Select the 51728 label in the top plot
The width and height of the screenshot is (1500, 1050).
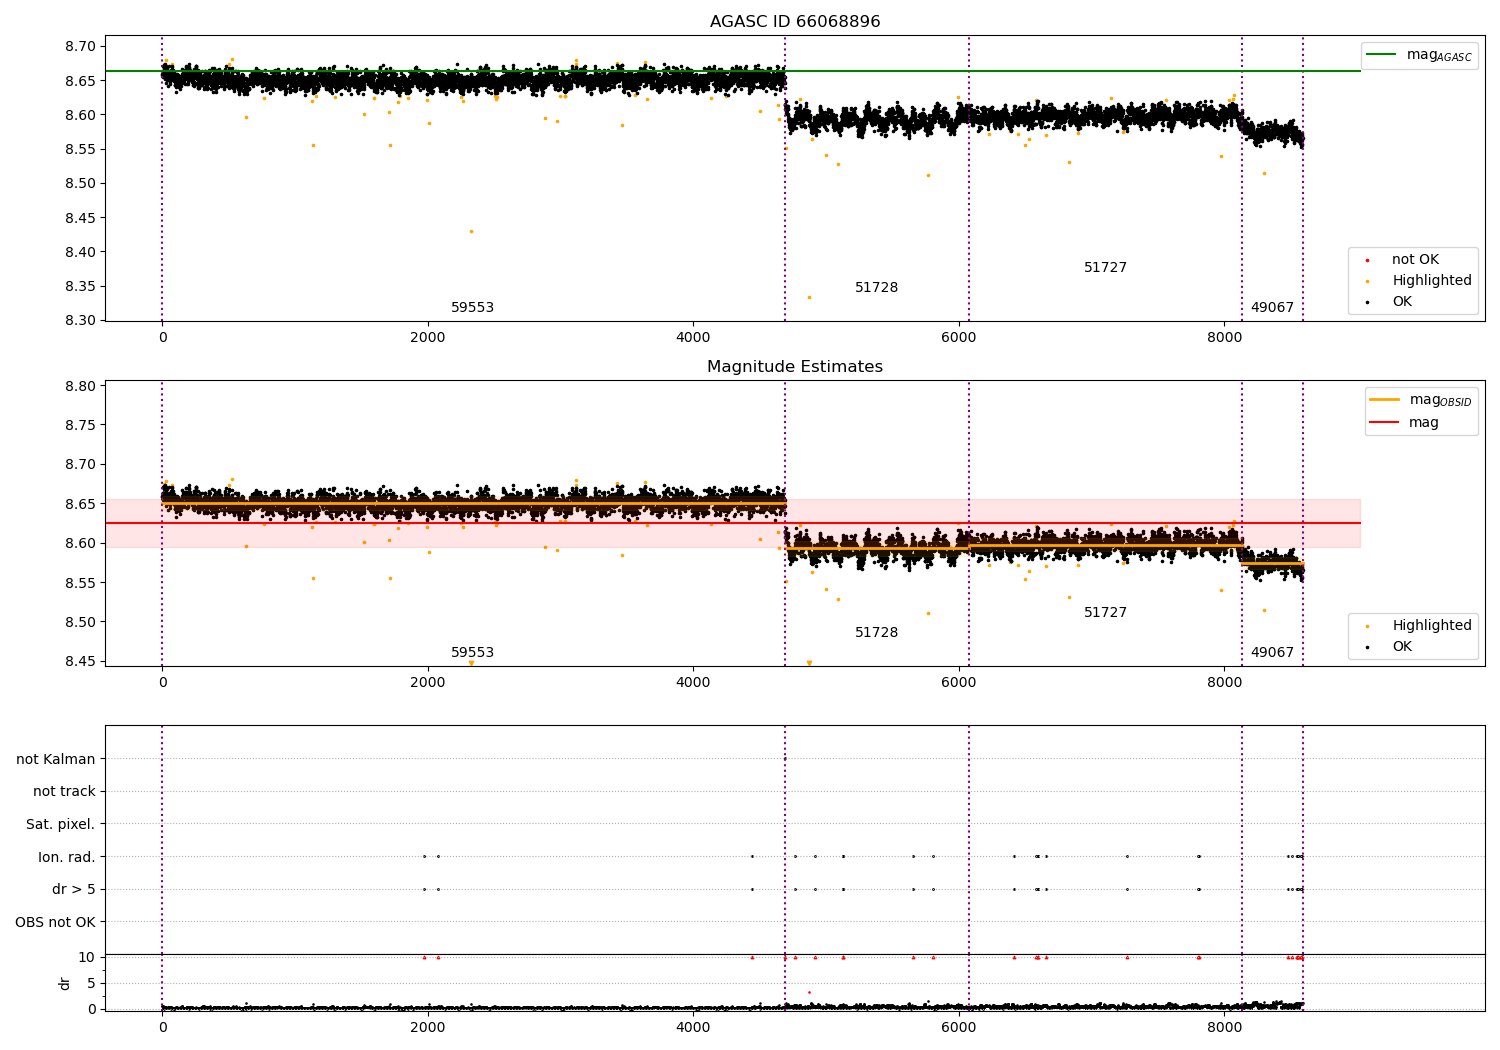click(x=876, y=288)
